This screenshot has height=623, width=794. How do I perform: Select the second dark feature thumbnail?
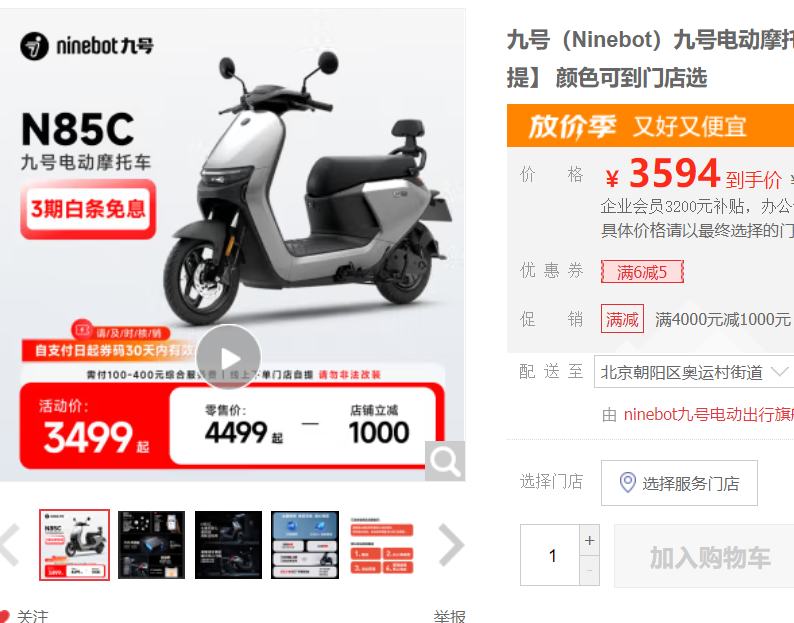[151, 545]
